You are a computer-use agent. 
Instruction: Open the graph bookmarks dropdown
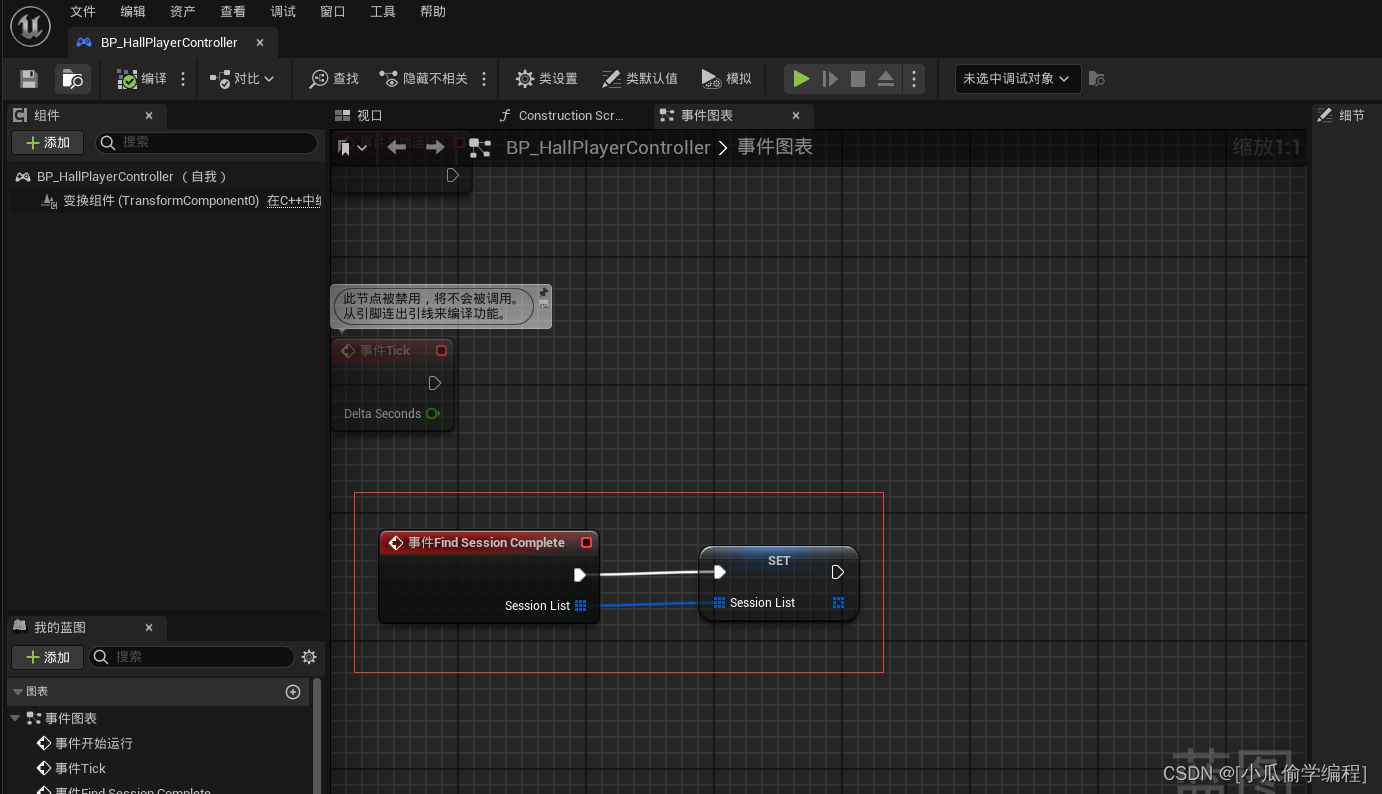pos(353,147)
